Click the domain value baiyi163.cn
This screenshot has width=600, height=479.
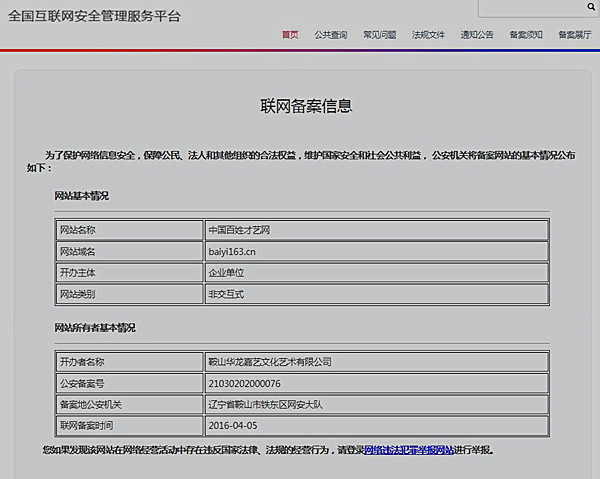point(234,251)
